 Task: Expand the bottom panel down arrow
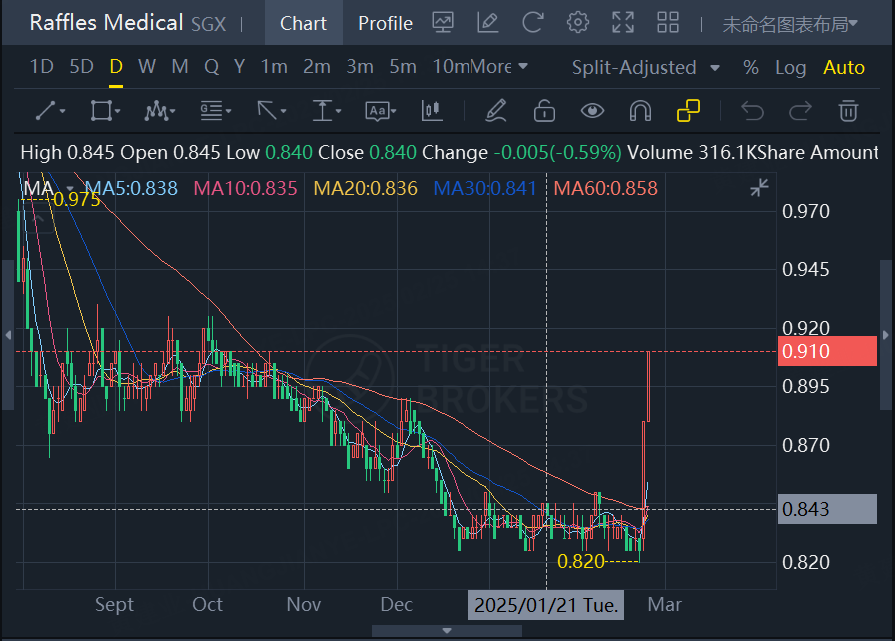(447, 631)
